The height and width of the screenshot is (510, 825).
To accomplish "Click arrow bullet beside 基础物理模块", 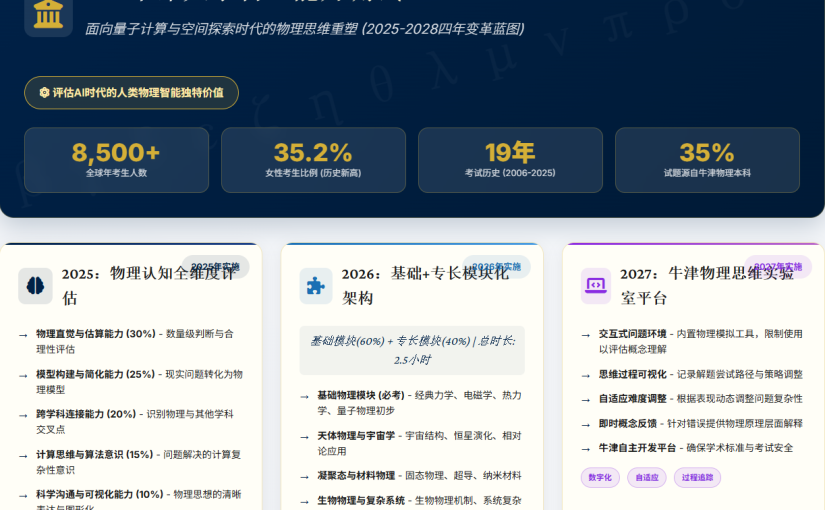I will tap(304, 397).
